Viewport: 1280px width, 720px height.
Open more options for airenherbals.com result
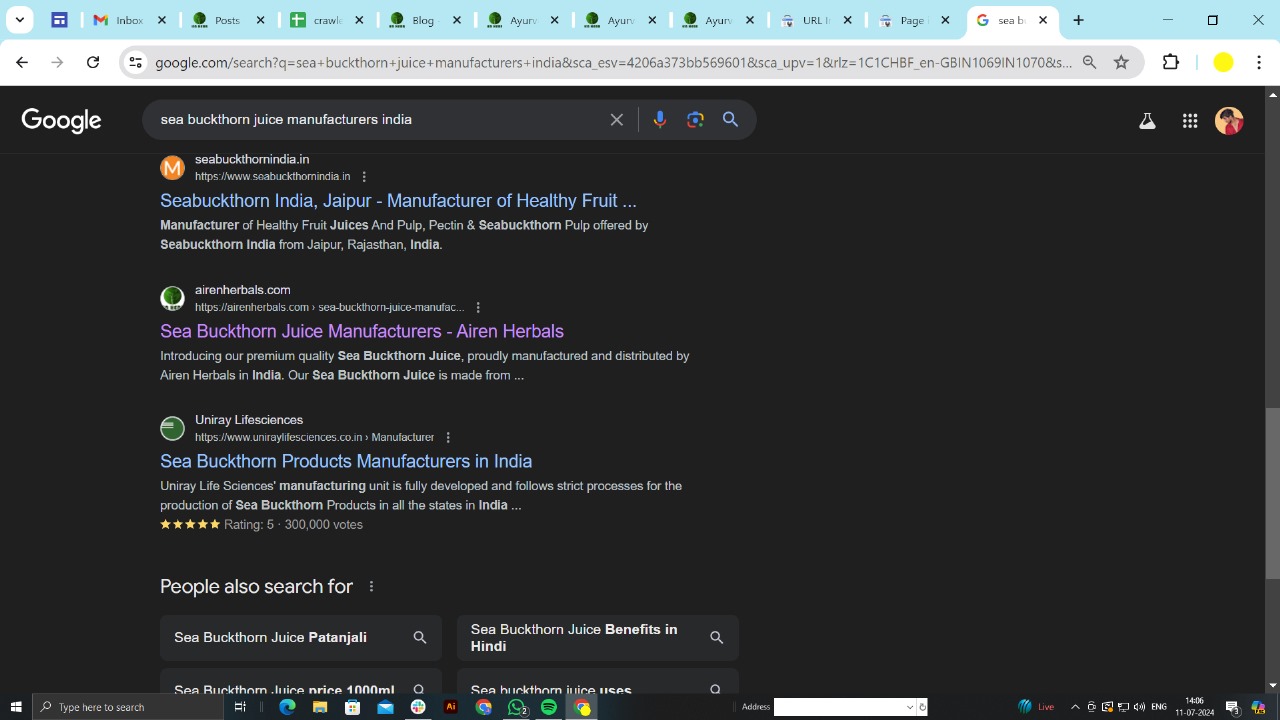tap(478, 308)
